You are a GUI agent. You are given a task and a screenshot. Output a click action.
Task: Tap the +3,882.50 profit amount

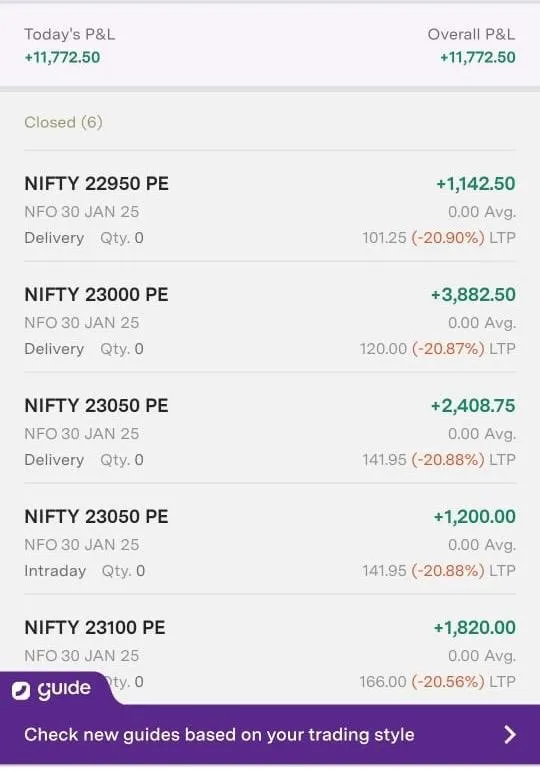(x=473, y=295)
